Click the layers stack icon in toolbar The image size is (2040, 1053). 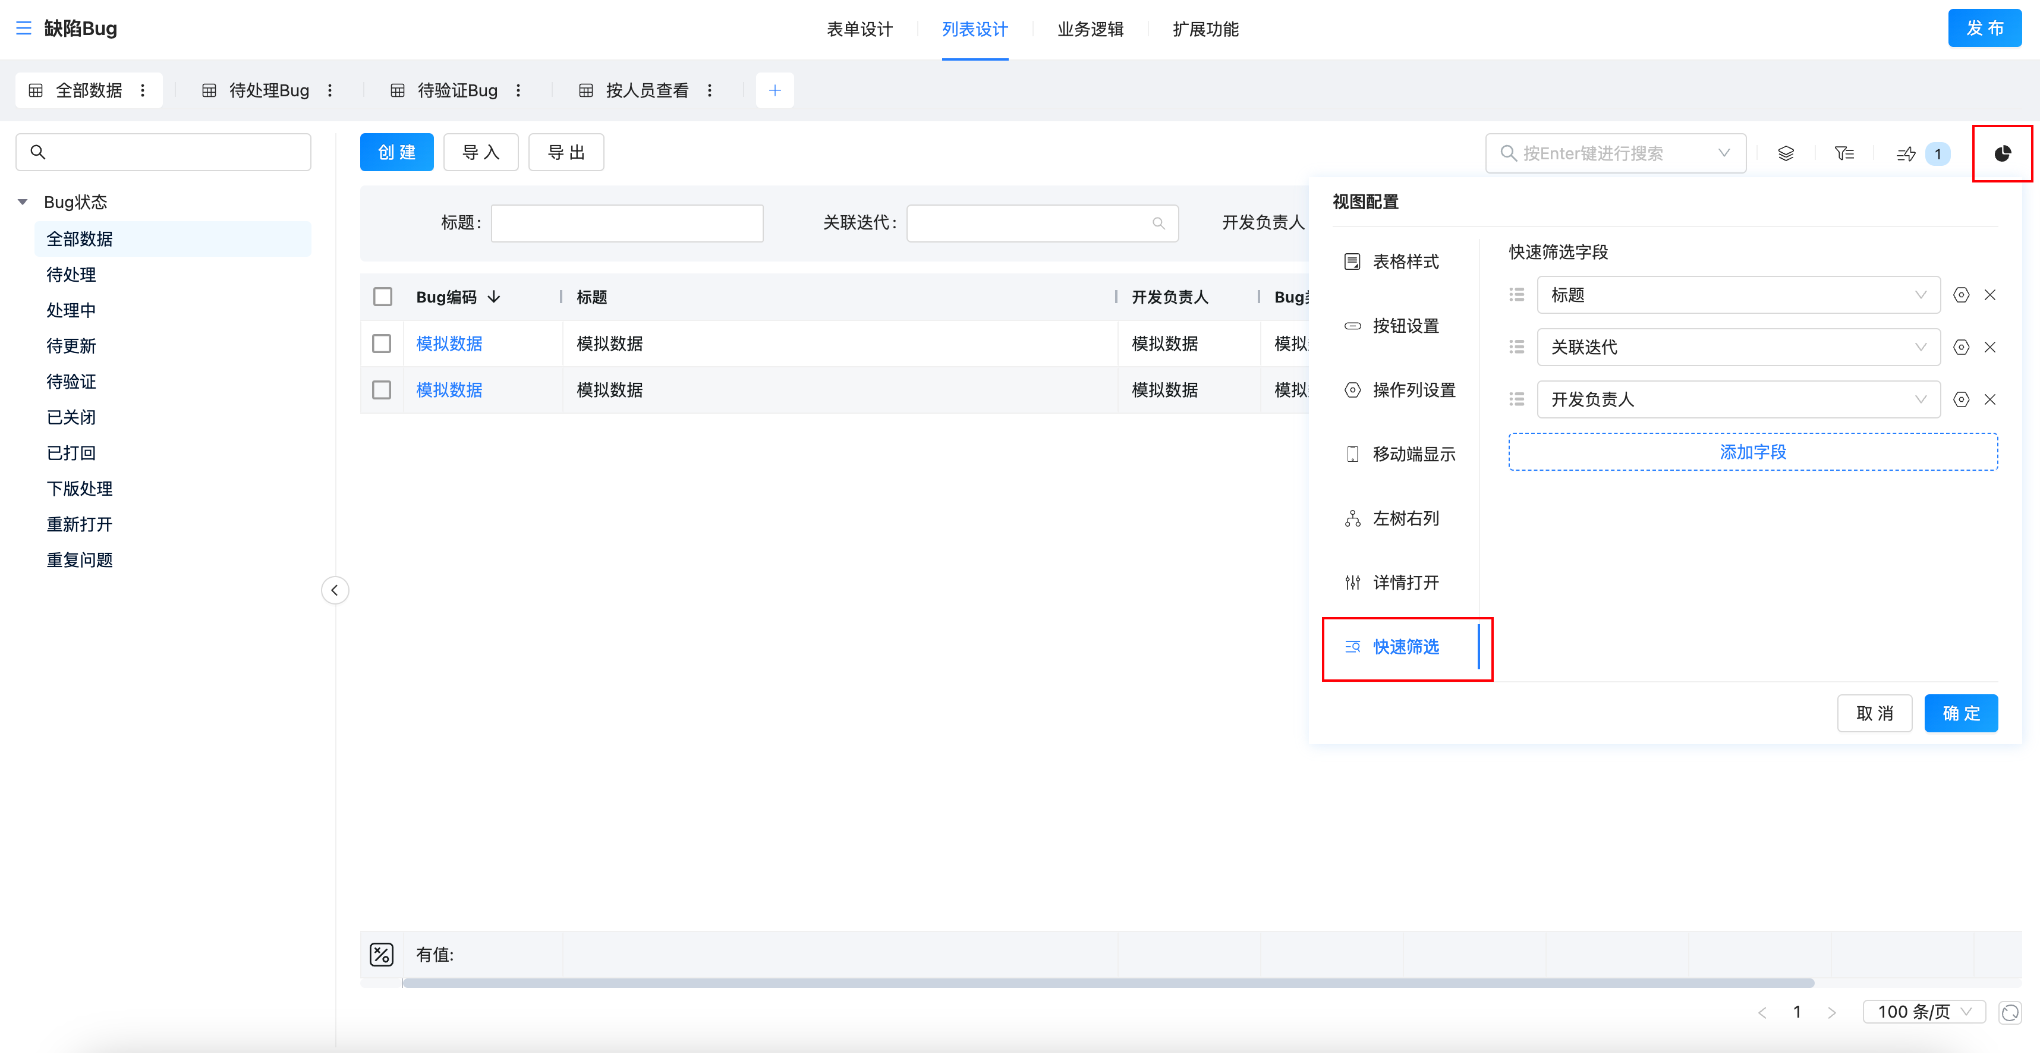(x=1786, y=153)
